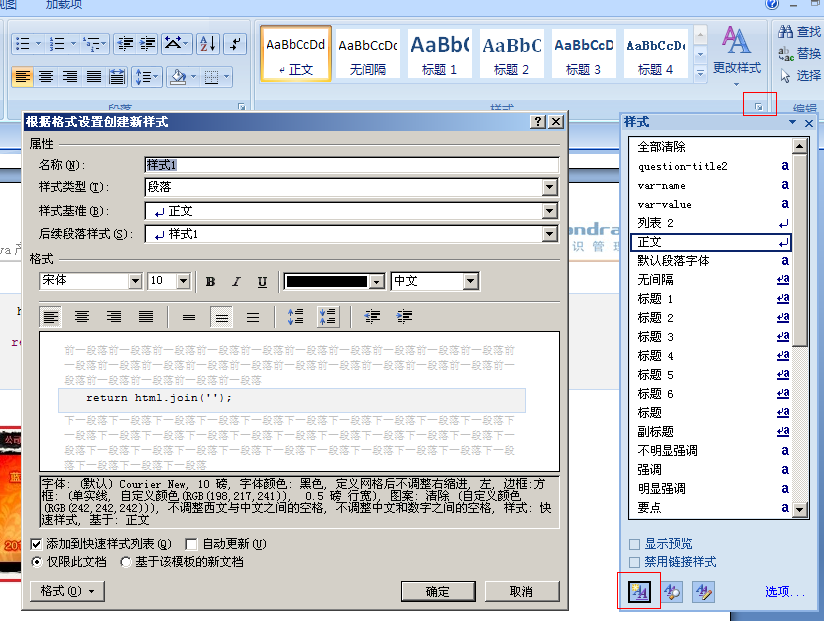Click the sort A-Z icon in ribbon
Image resolution: width=824 pixels, height=621 pixels.
(208, 44)
